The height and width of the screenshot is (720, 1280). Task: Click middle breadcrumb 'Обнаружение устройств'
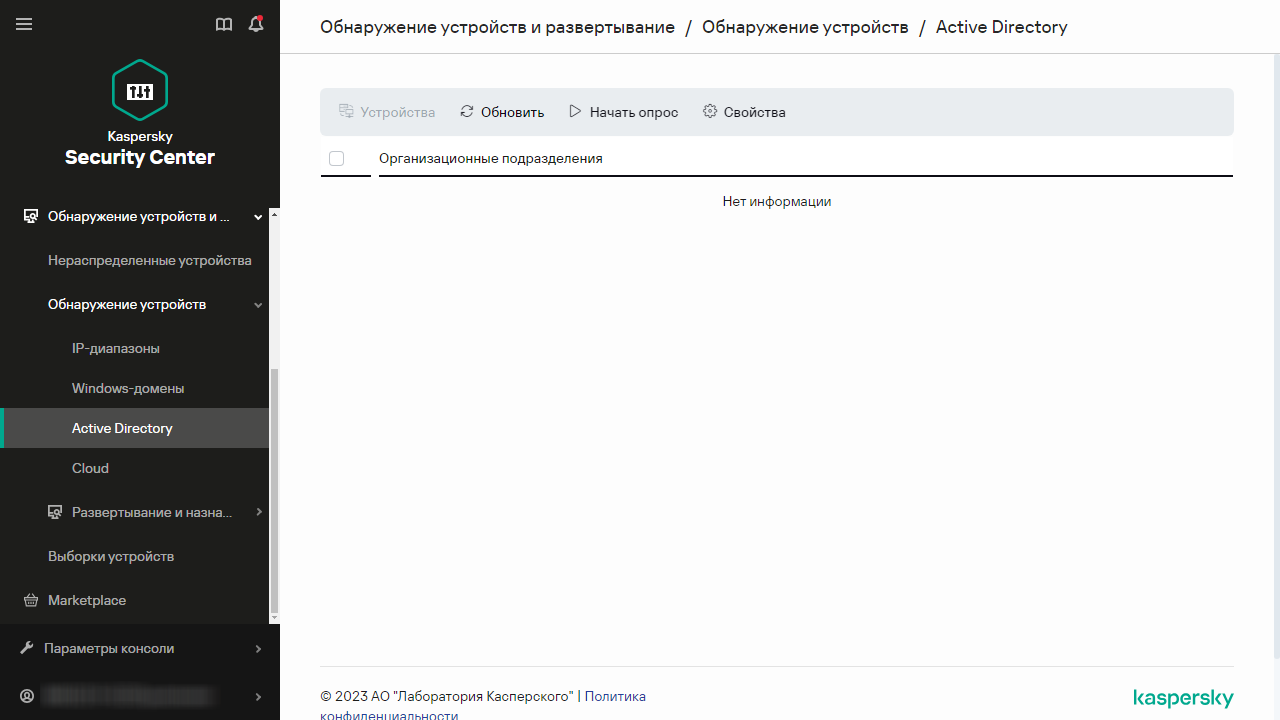(x=805, y=27)
